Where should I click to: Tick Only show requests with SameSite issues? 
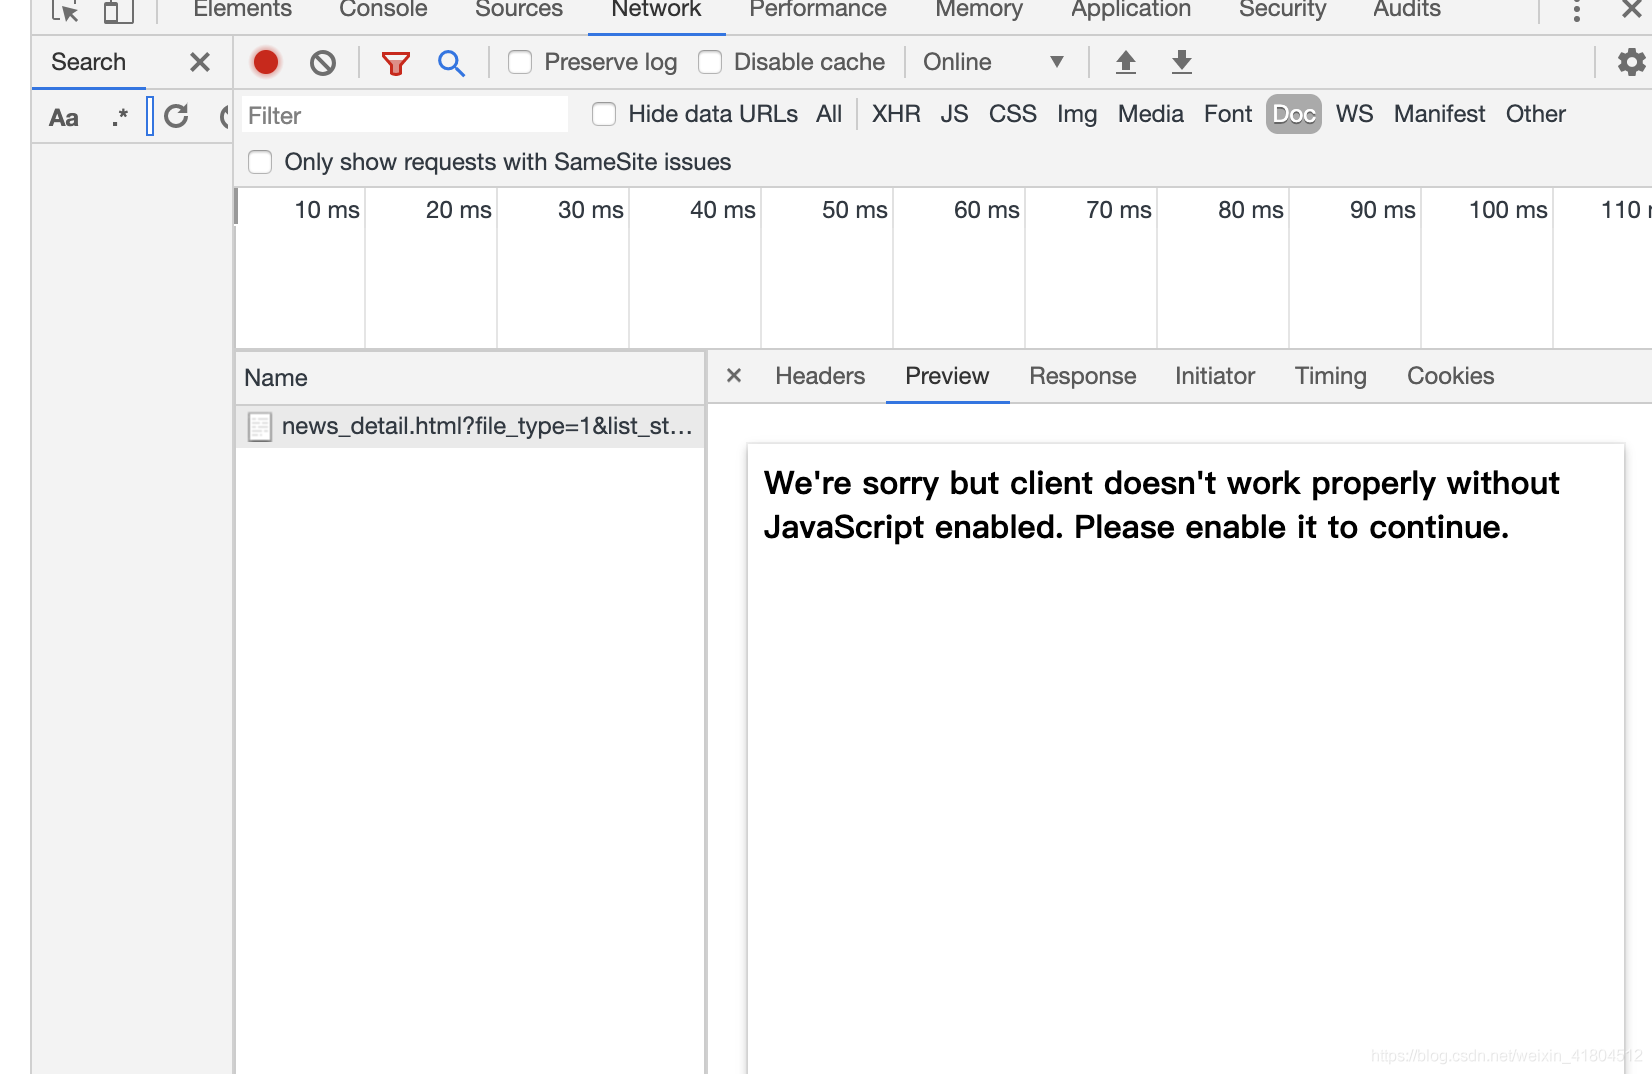coord(260,162)
